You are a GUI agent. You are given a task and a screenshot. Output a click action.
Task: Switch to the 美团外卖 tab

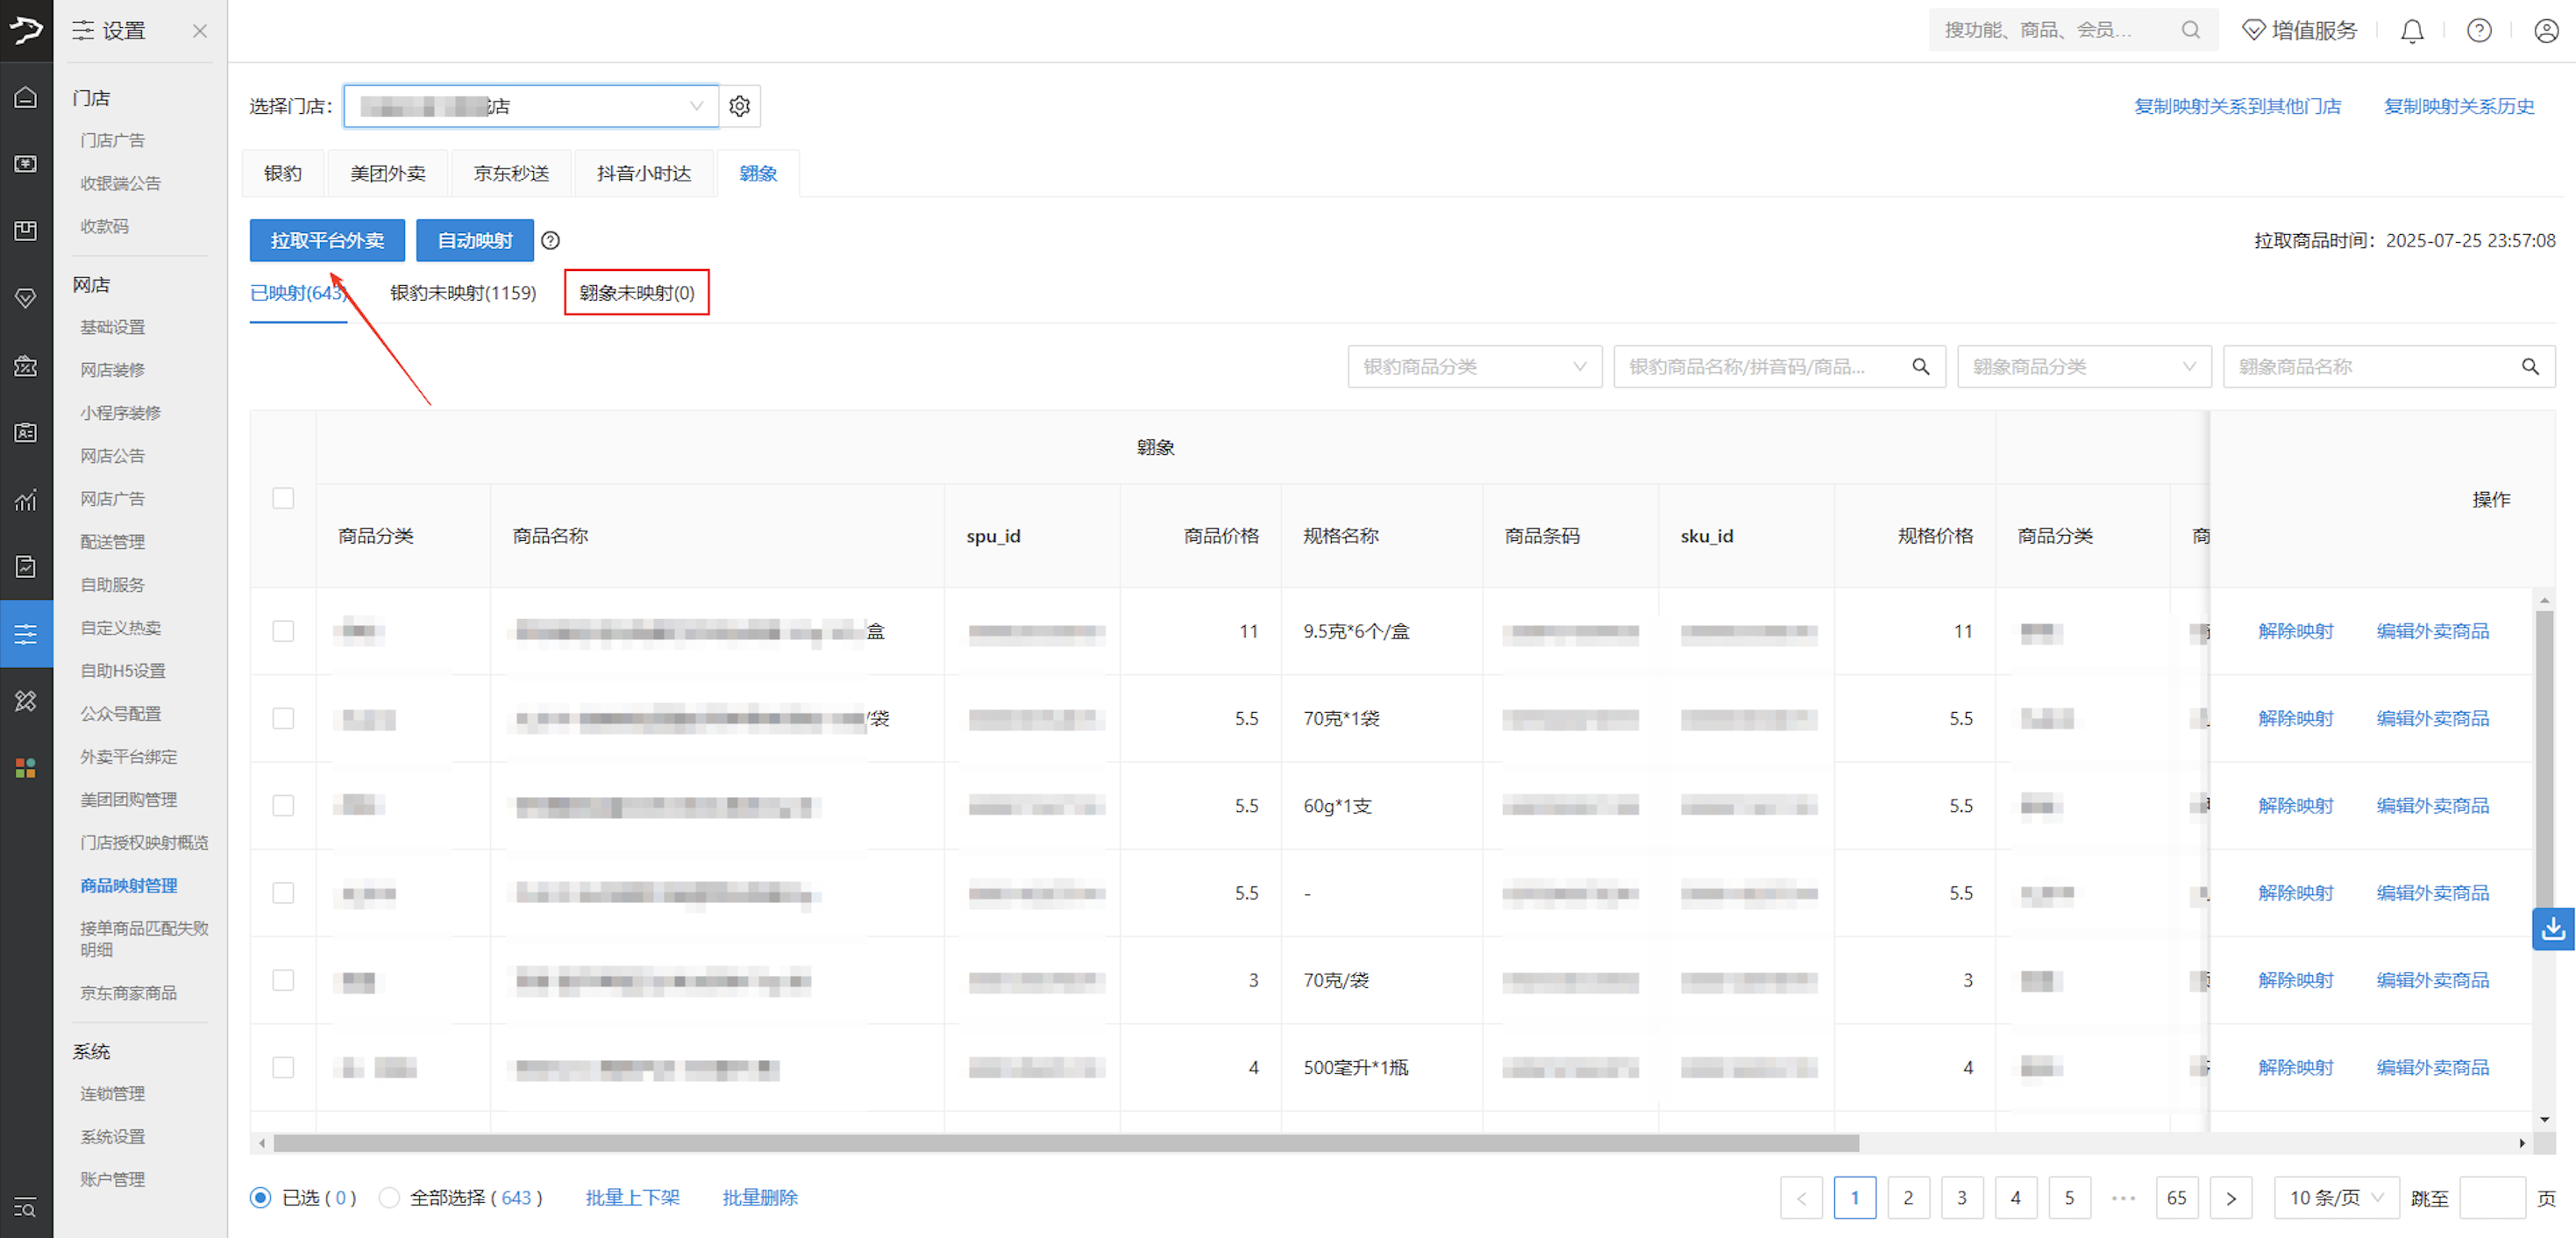[x=388, y=174]
